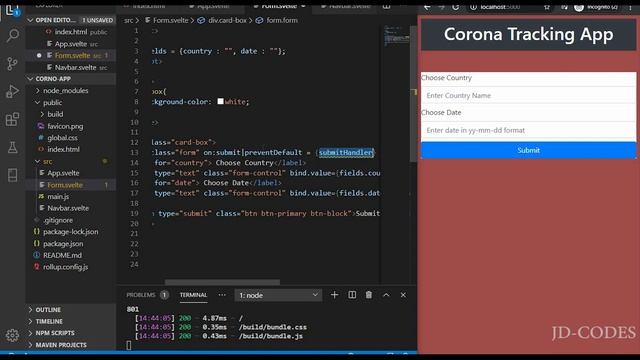Click the white color swatch in CSS
The image size is (640, 360).
pos(220,101)
